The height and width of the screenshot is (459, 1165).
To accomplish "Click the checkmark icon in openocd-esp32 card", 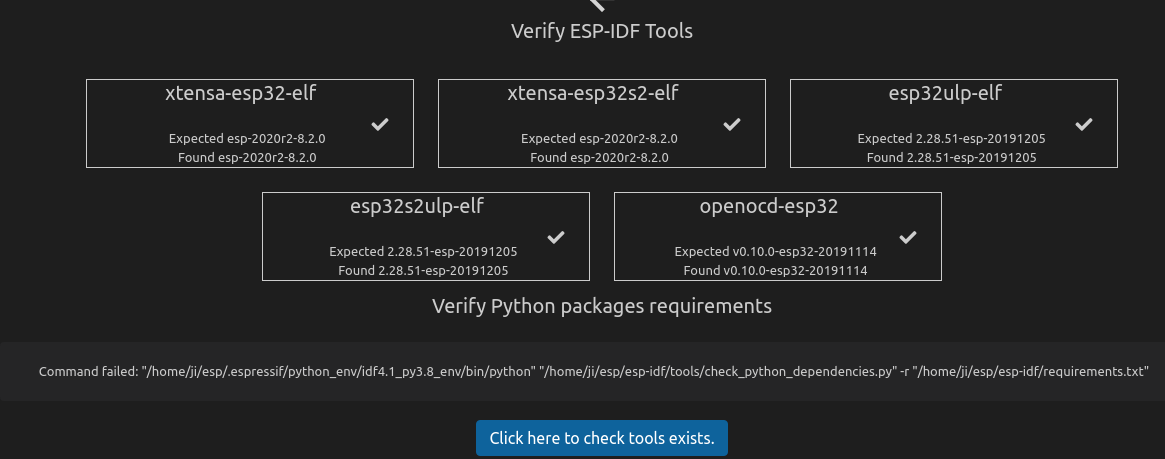I will click(907, 237).
